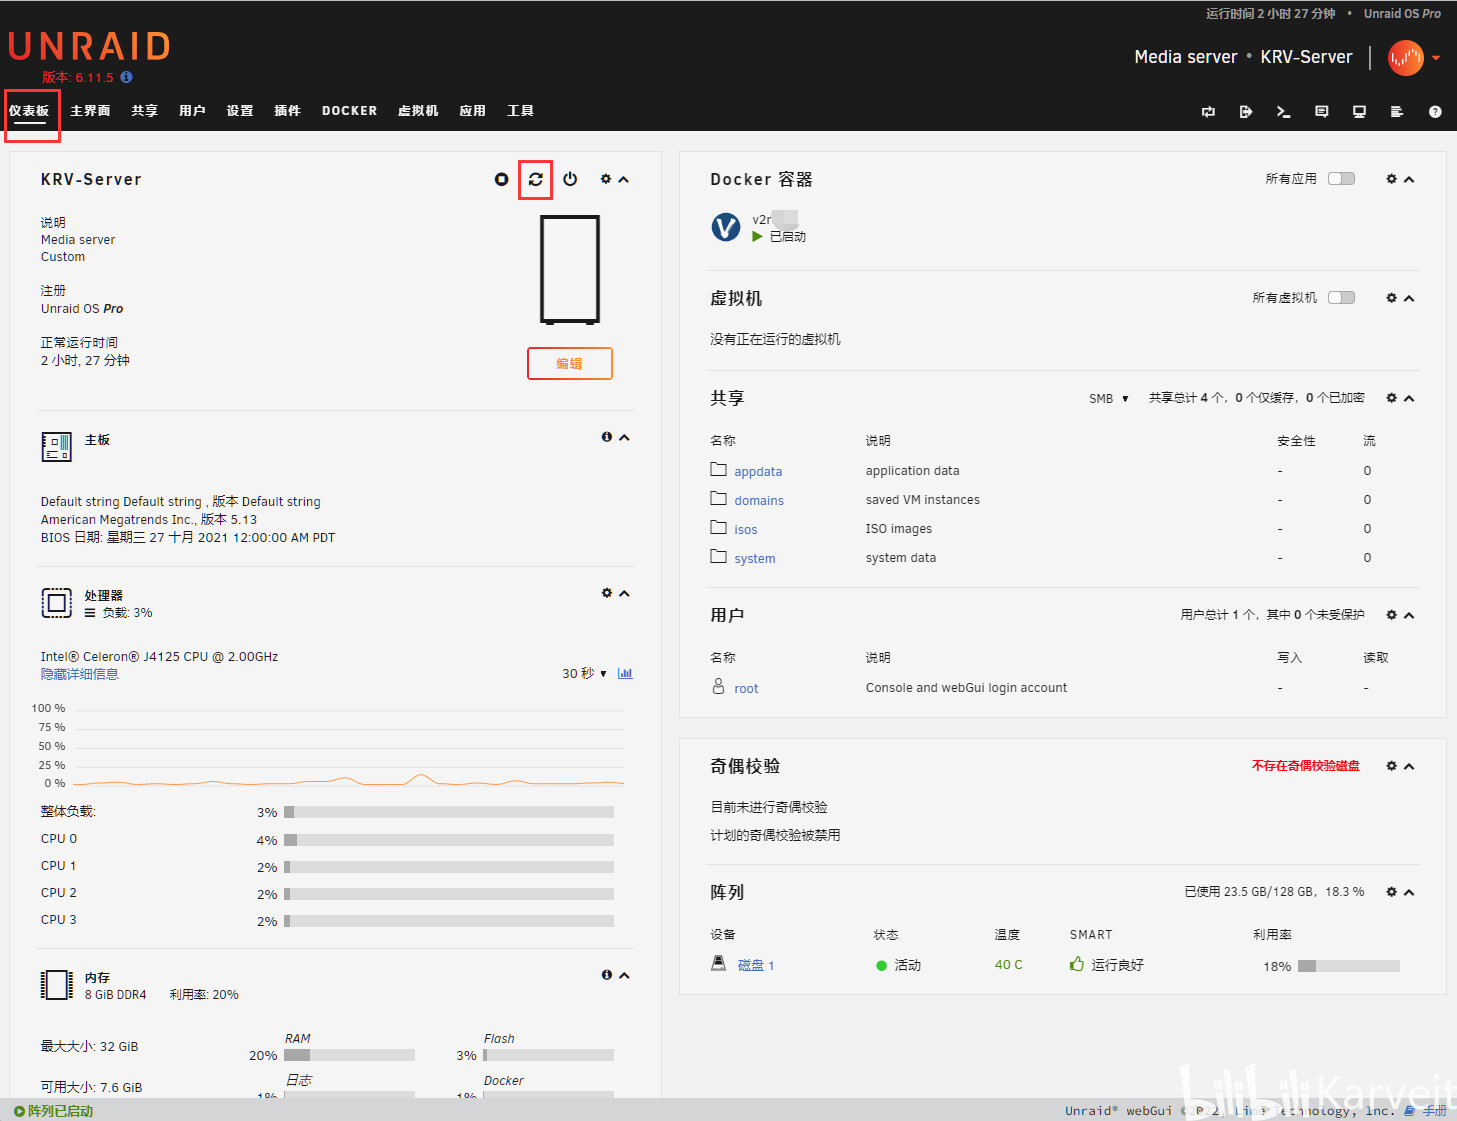
Task: Open the 磁盘 1 device link
Action: click(756, 965)
